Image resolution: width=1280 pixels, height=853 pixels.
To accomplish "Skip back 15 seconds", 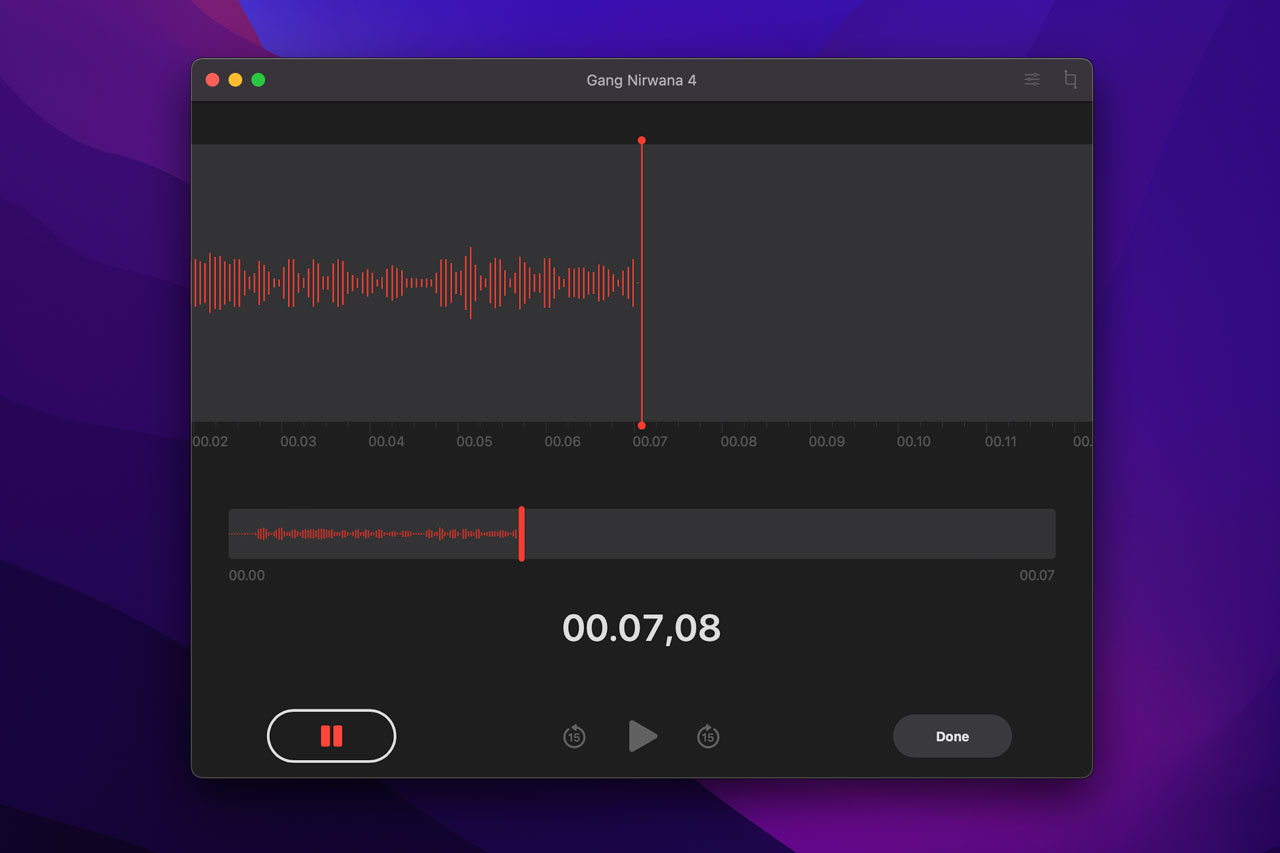I will [574, 737].
